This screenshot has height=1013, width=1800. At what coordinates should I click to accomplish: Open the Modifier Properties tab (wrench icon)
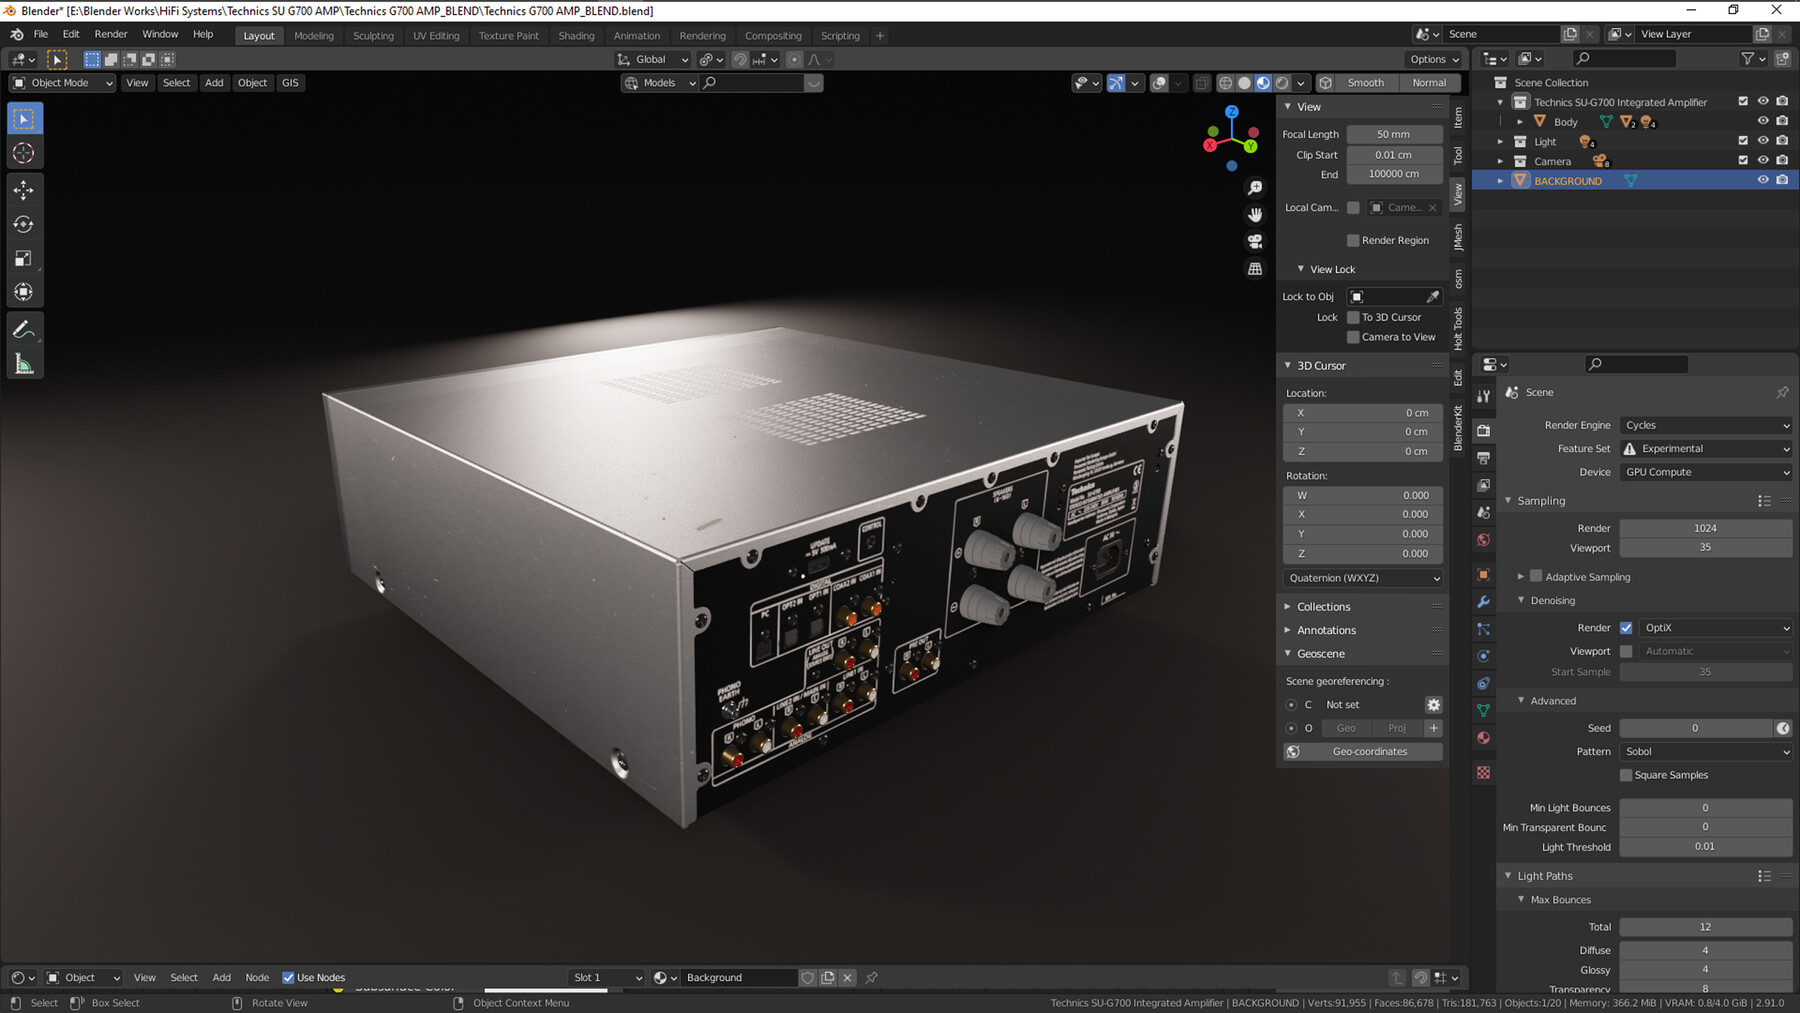coord(1484,601)
